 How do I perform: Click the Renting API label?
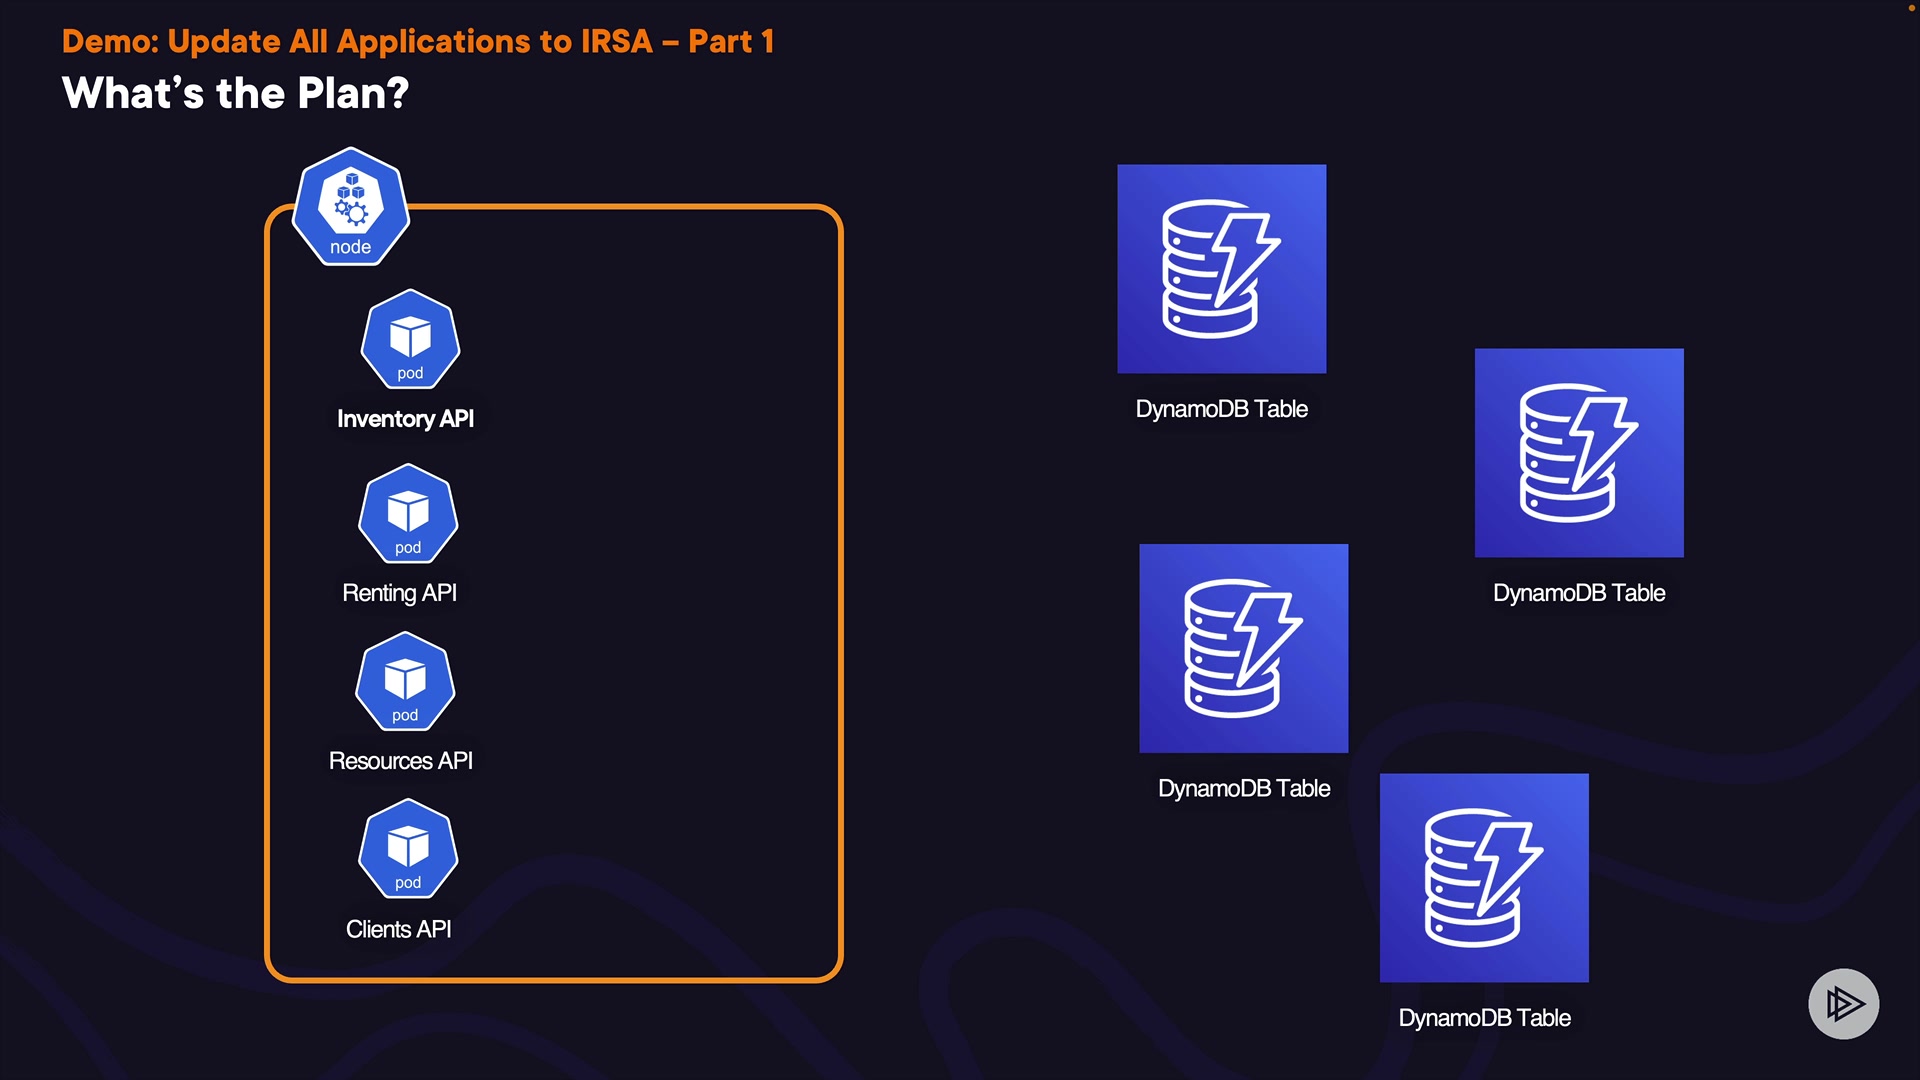399,593
